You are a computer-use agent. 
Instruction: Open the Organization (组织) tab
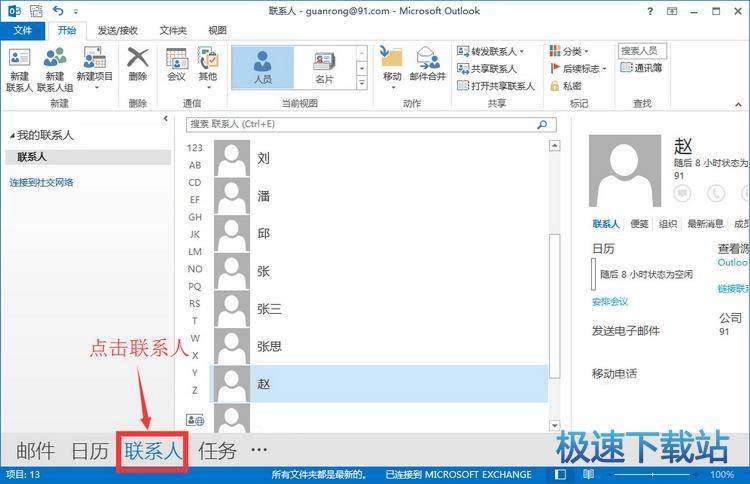tap(668, 223)
